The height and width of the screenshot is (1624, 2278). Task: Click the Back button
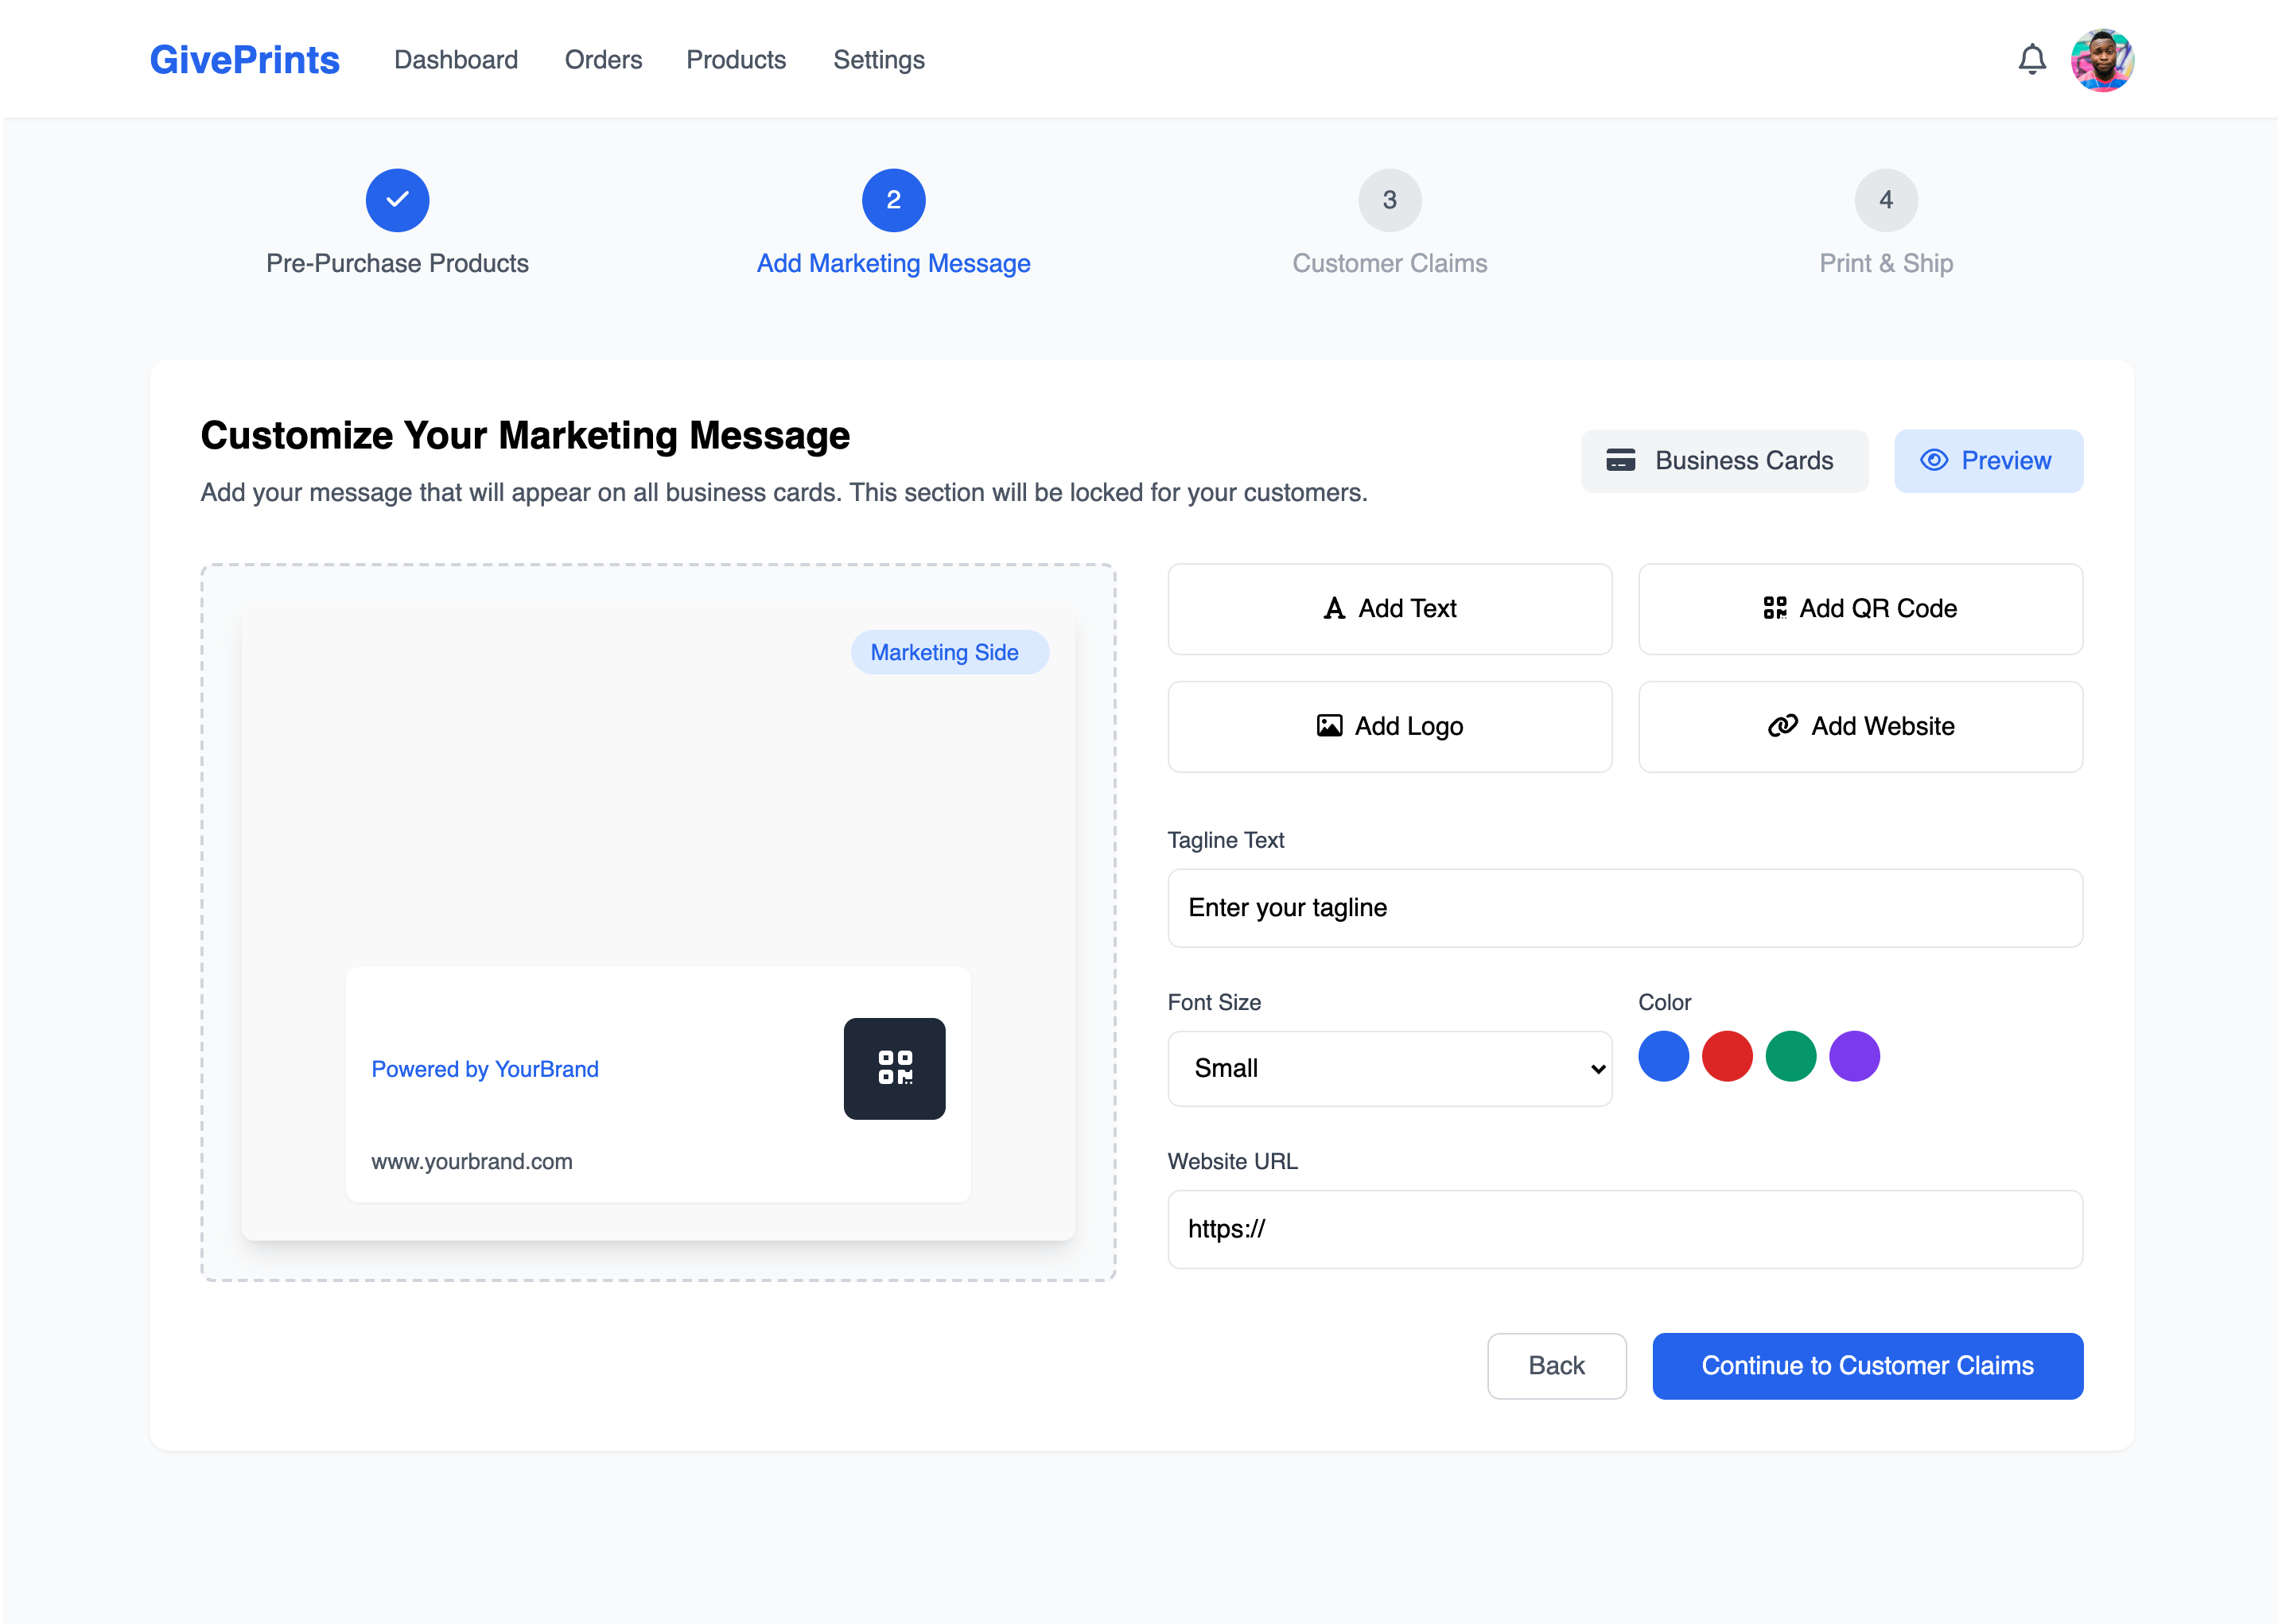1556,1366
